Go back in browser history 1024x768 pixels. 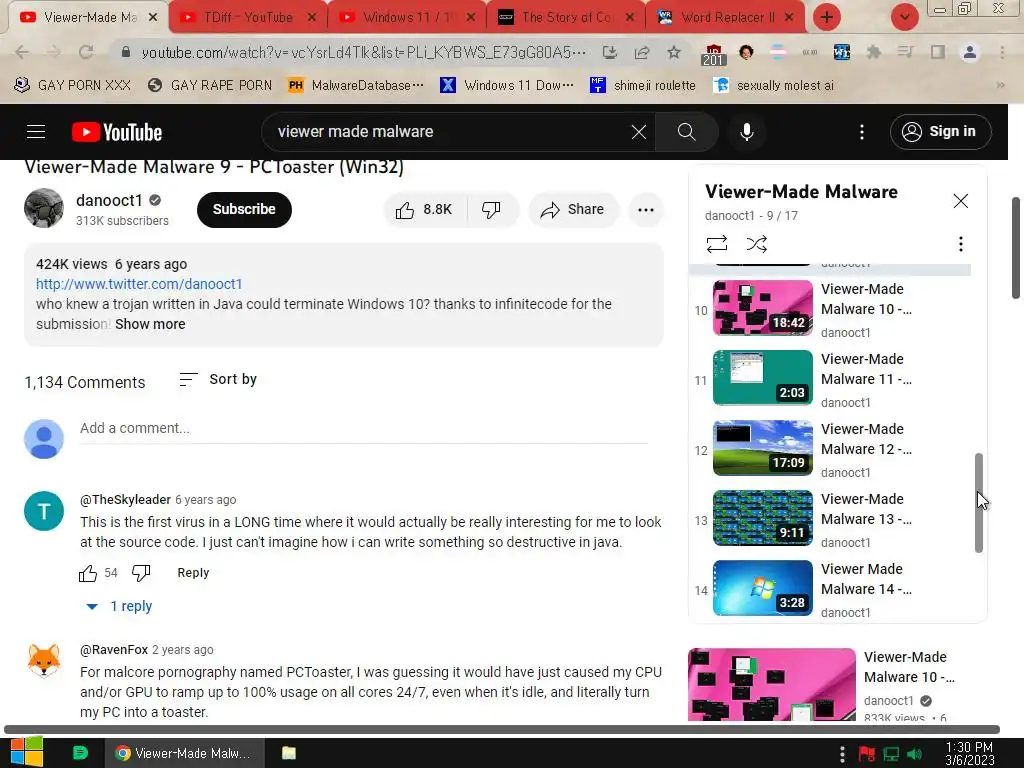pyautogui.click(x=22, y=52)
